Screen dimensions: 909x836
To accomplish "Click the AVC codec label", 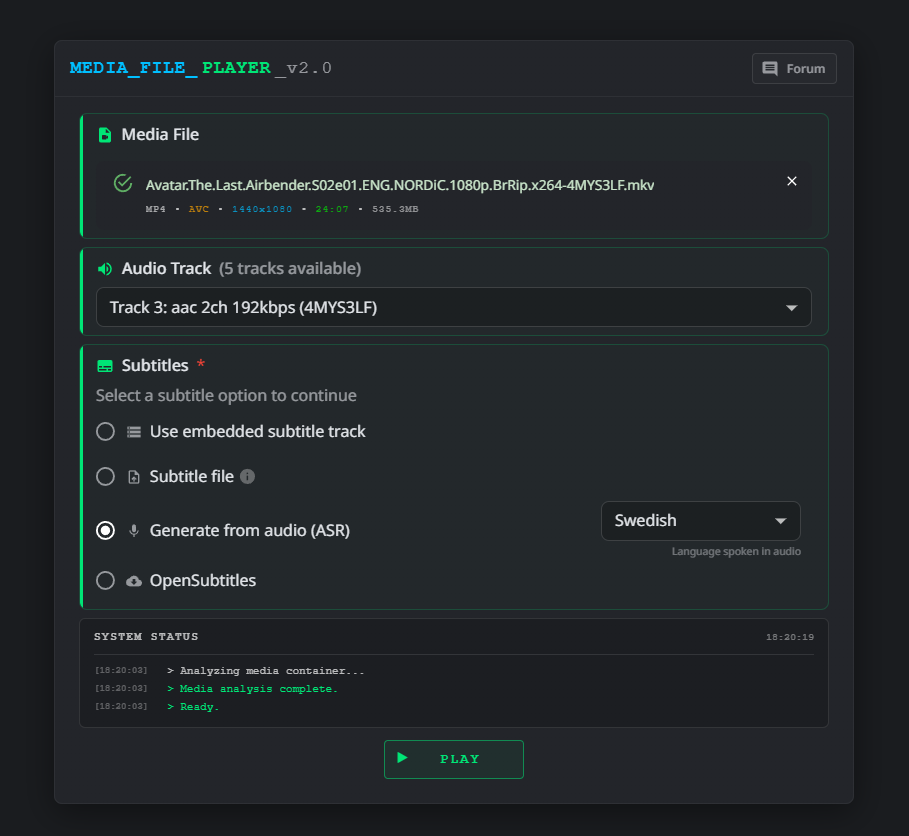I will pyautogui.click(x=198, y=209).
